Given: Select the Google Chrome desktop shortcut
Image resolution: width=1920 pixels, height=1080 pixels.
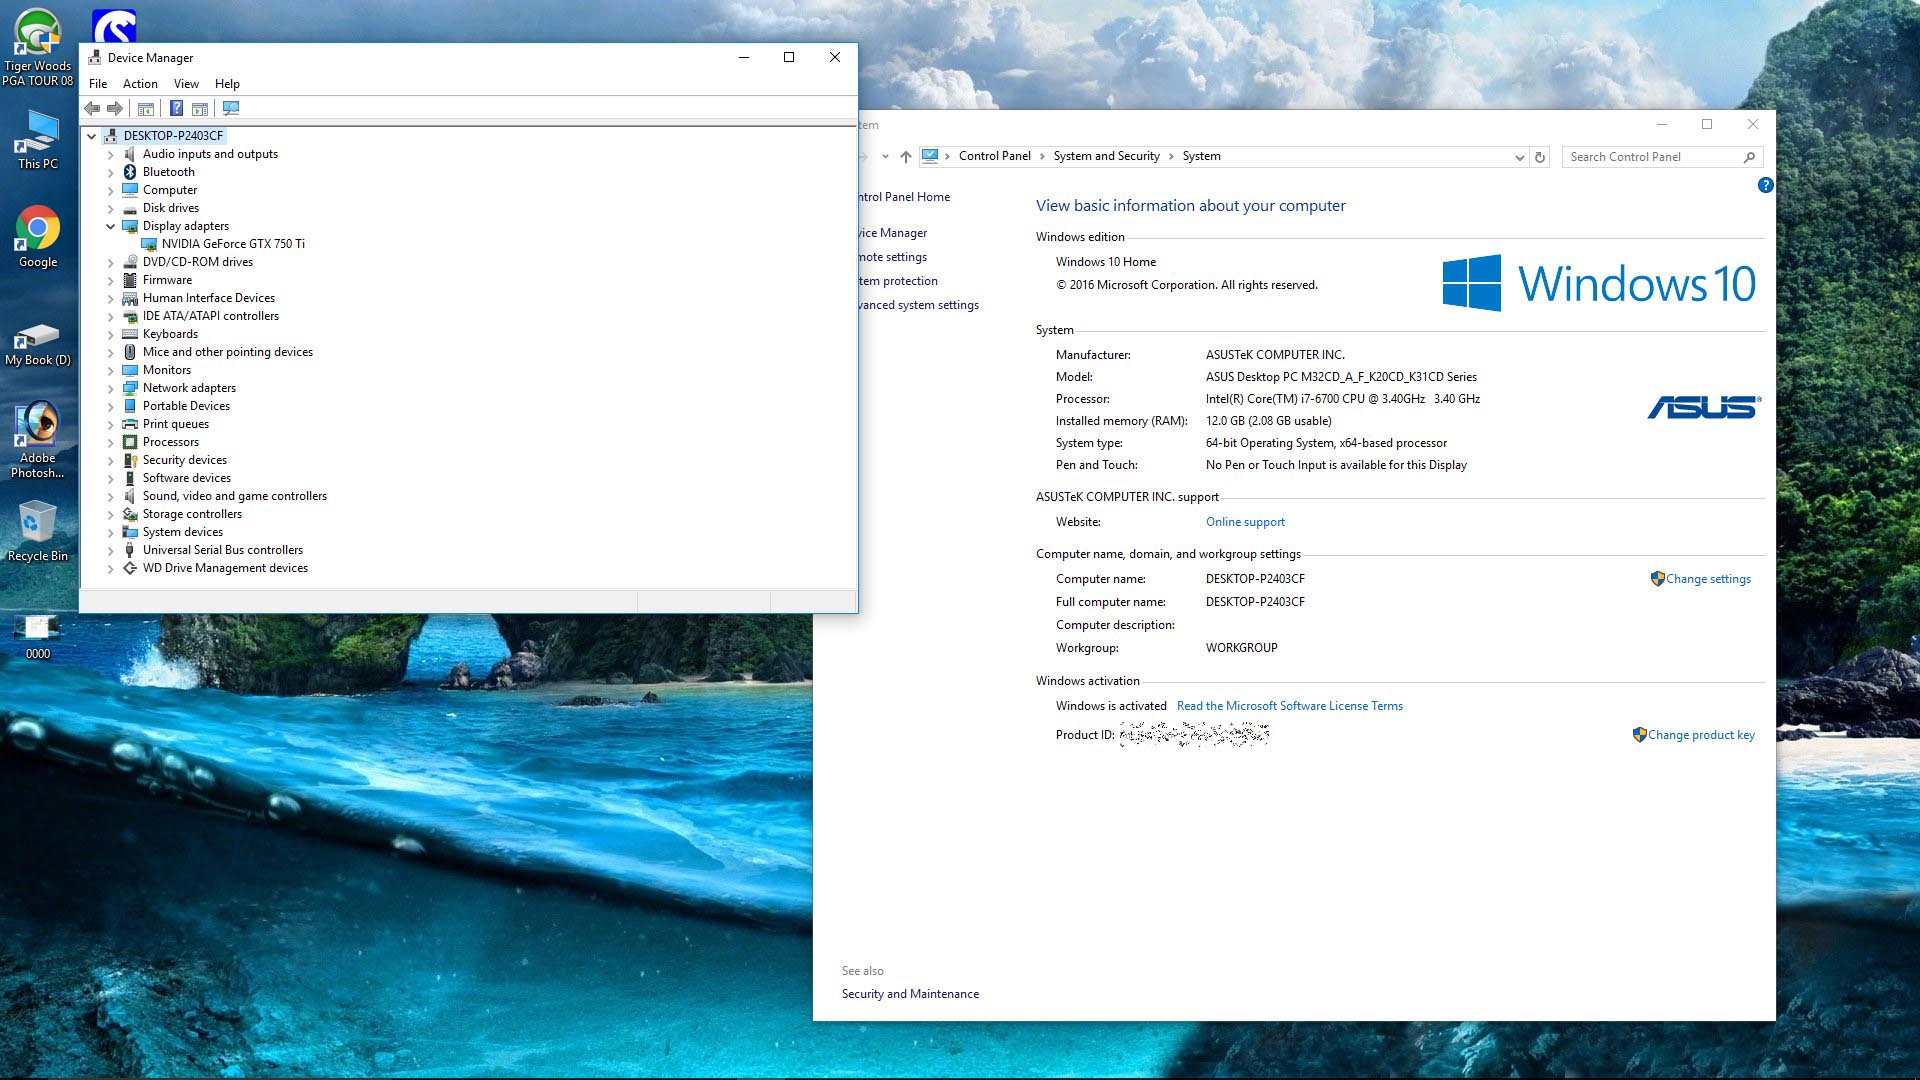Looking at the screenshot, I should pos(38,237).
